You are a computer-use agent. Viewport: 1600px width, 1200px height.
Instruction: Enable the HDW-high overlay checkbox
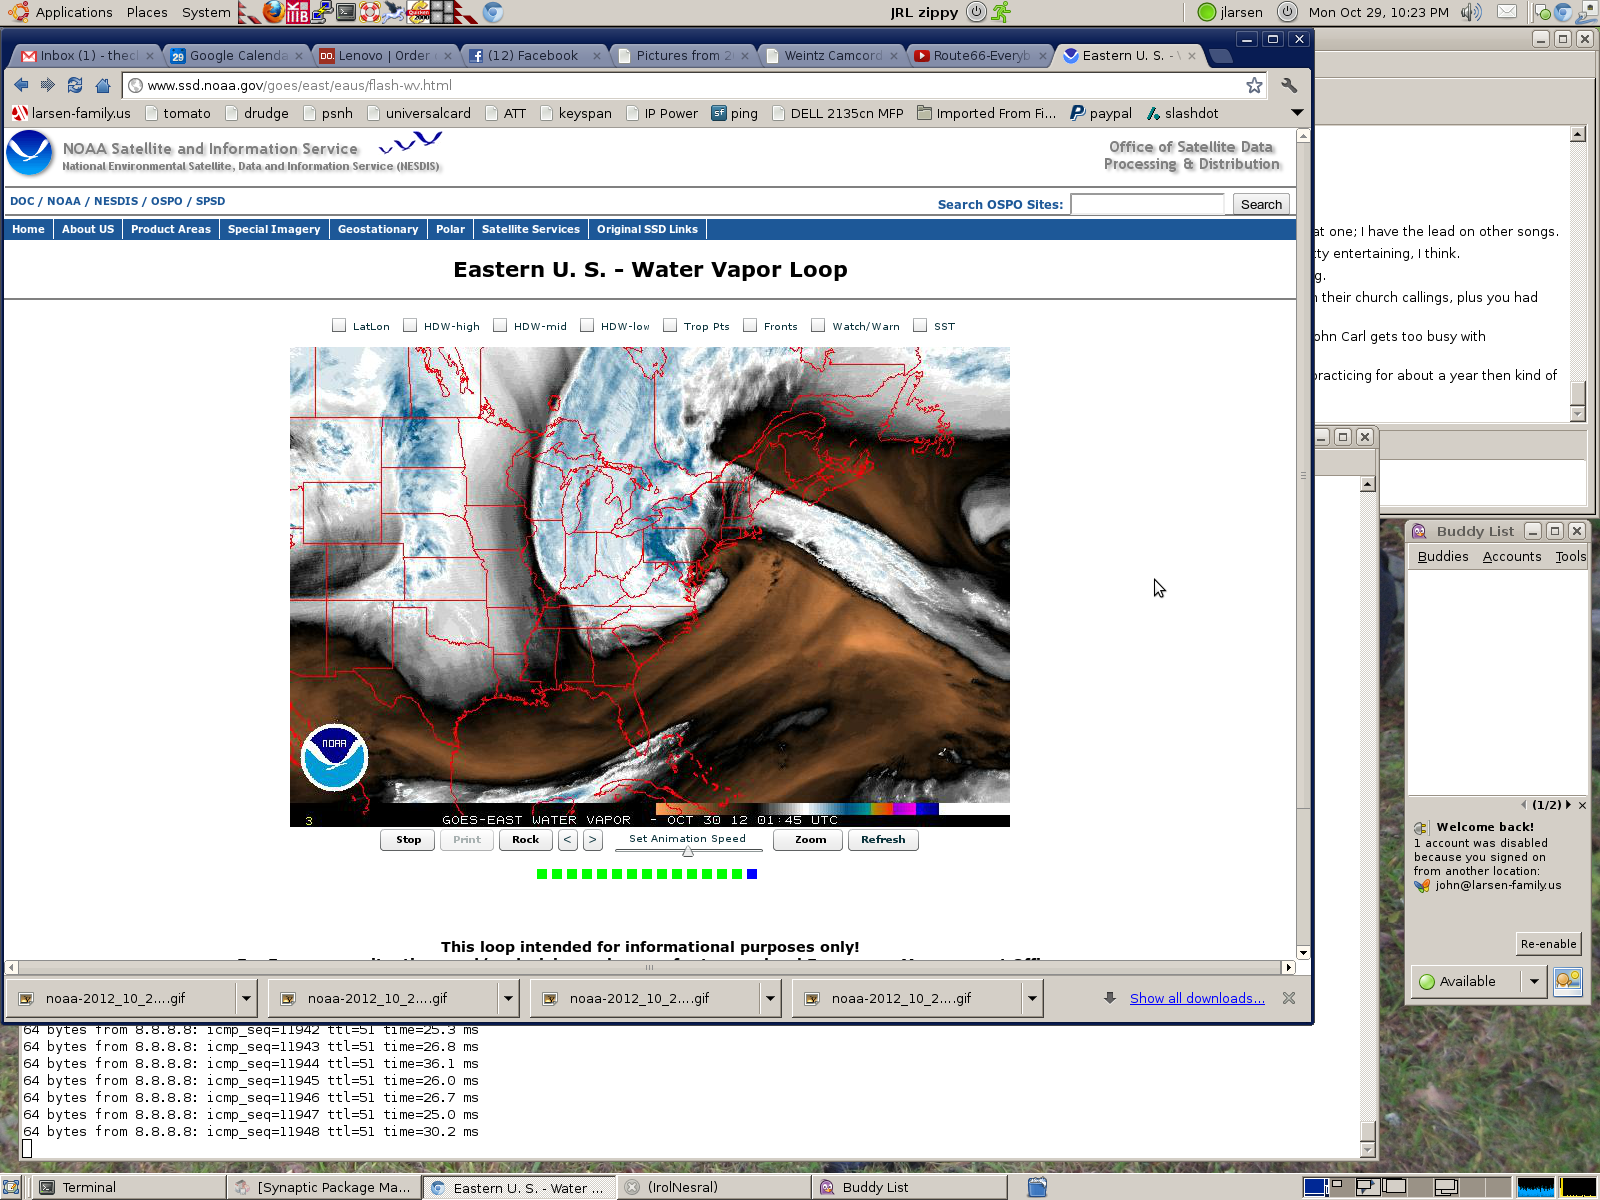[x=410, y=325]
